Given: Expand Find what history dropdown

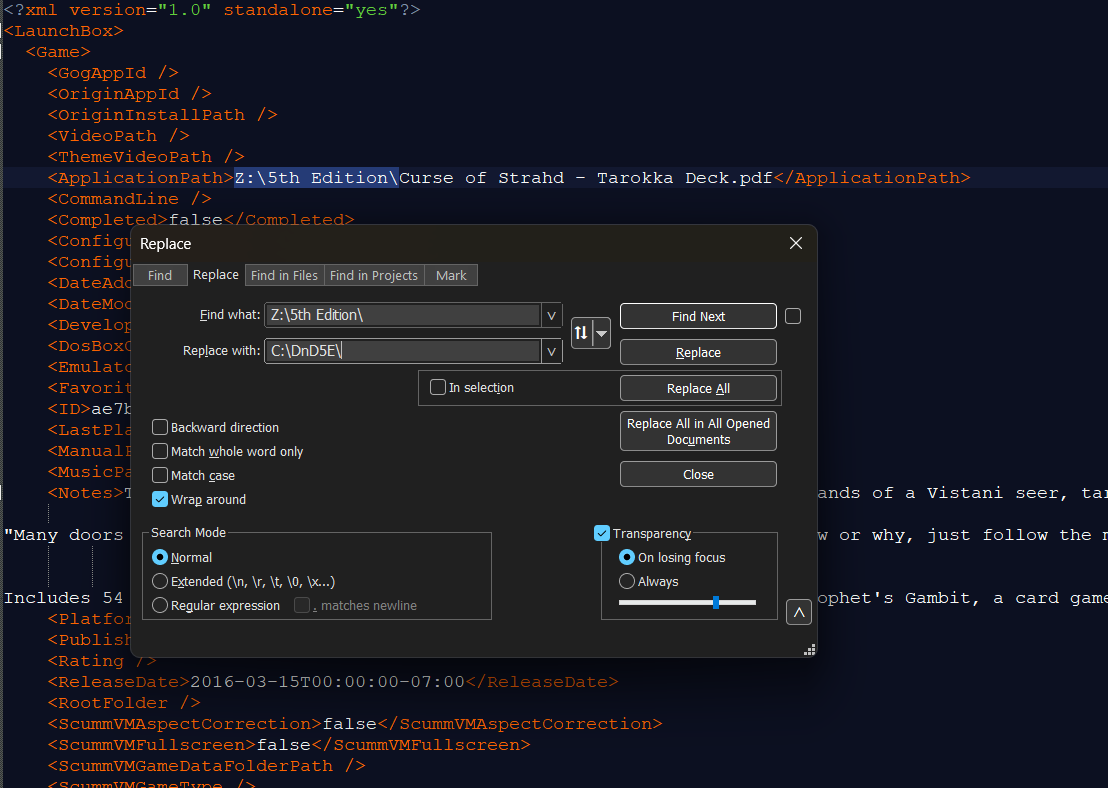Looking at the screenshot, I should tap(551, 315).
